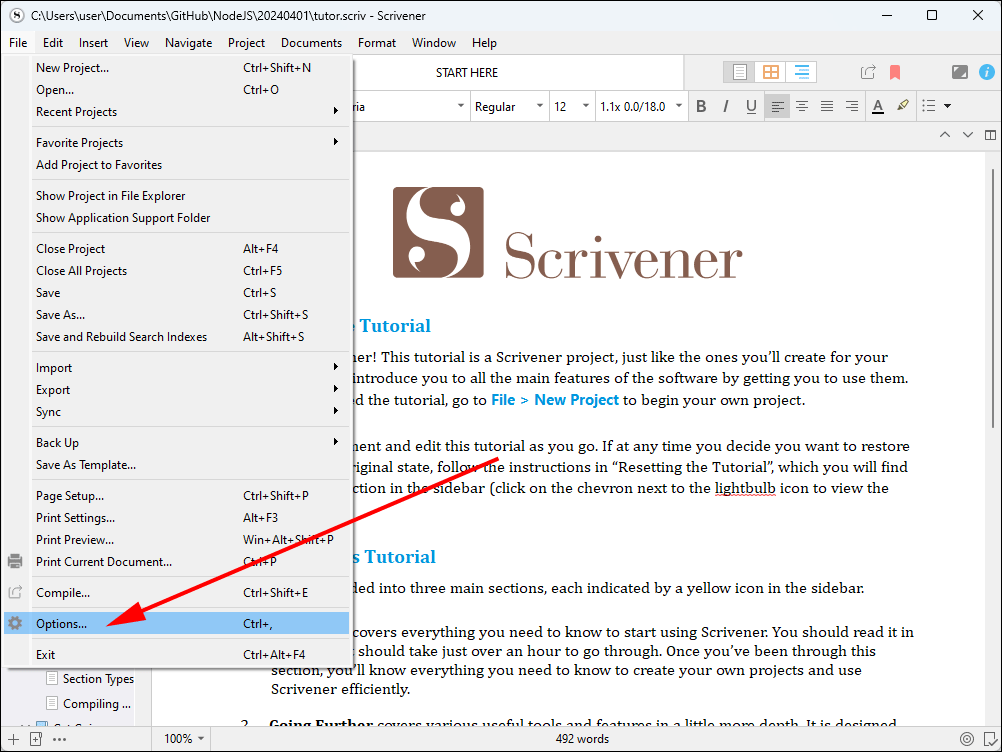This screenshot has height=752, width=1002.
Task: Choose Save As... menu entry
Action: tap(190, 315)
